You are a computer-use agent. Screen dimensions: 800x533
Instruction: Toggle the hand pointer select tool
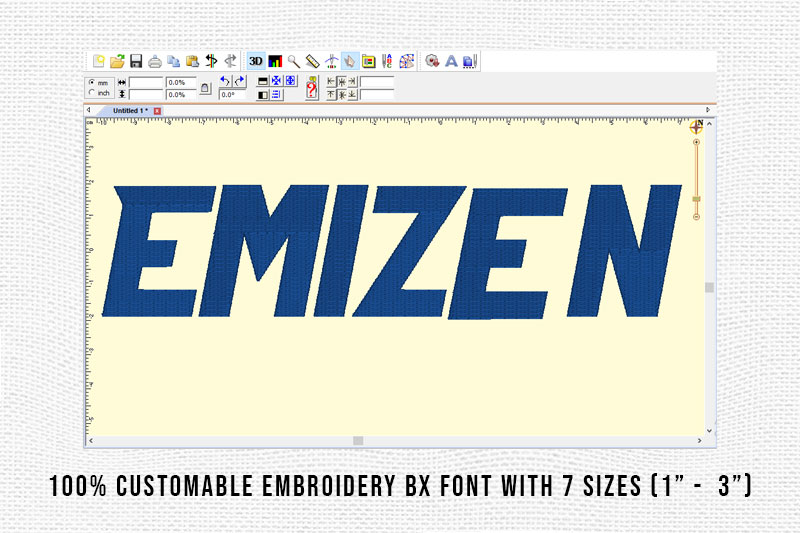(350, 62)
